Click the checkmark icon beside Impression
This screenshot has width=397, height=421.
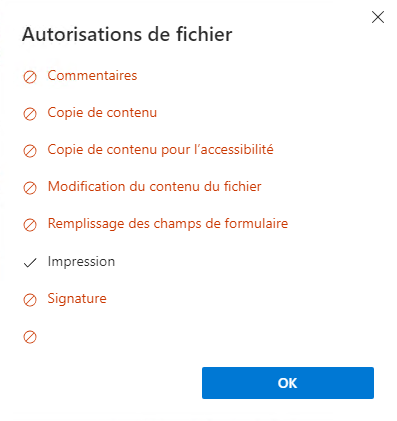30,263
